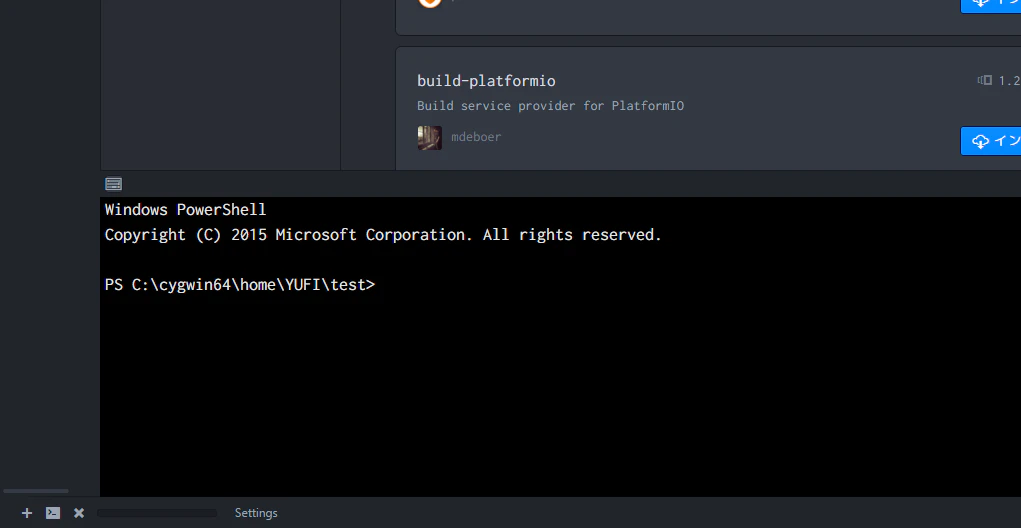
Task: Open the Settings tab in status bar
Action: pyautogui.click(x=256, y=513)
